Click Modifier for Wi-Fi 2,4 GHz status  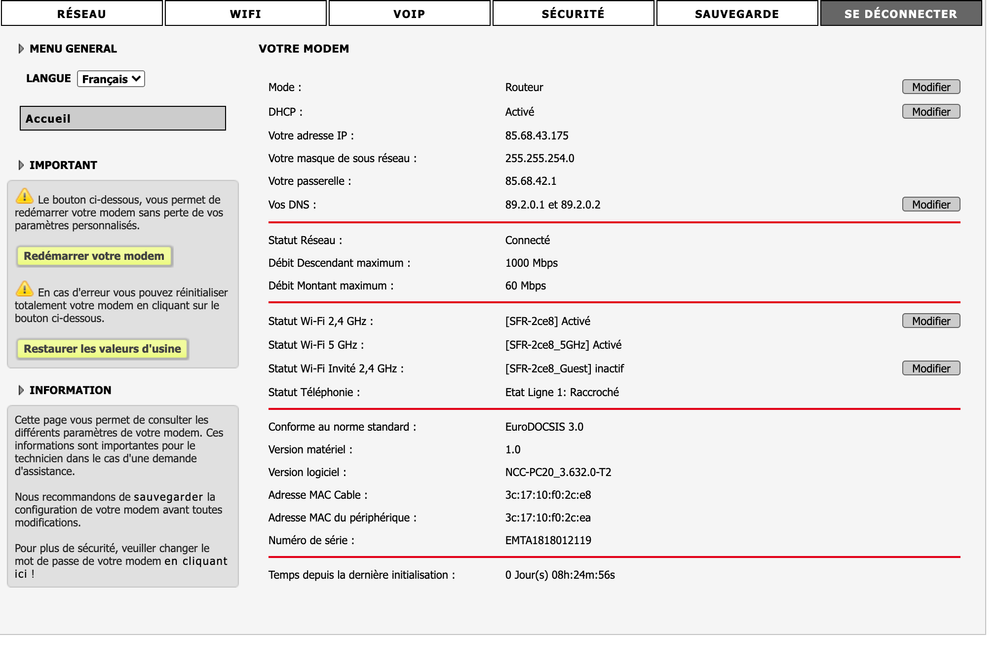pyautogui.click(x=930, y=321)
